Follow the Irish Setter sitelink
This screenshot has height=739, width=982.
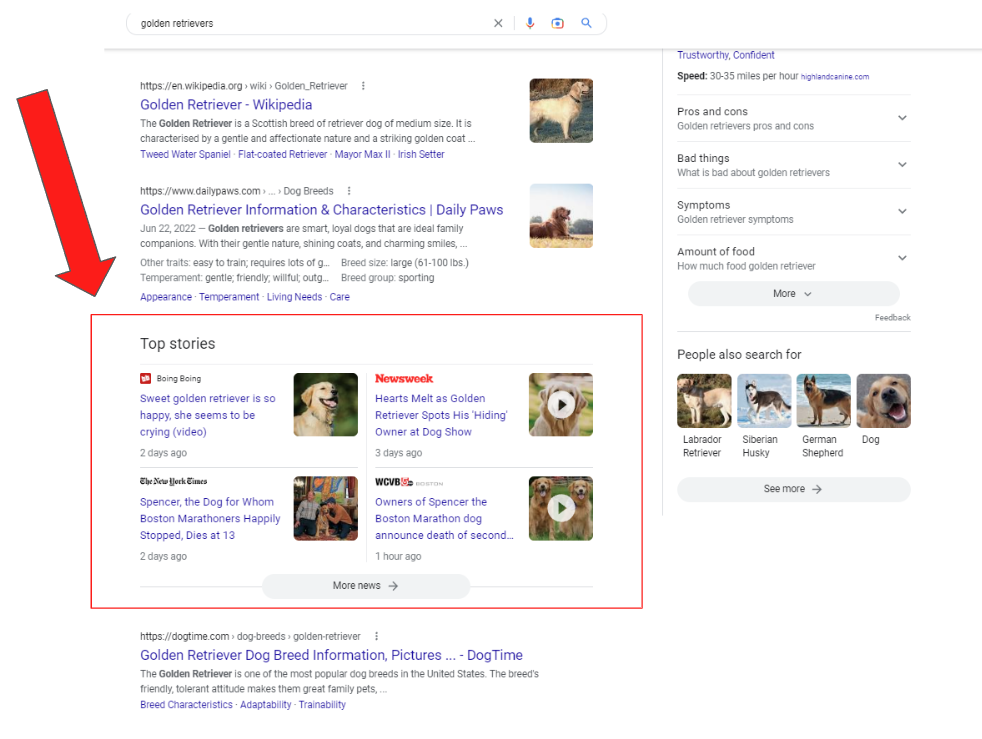pos(421,154)
